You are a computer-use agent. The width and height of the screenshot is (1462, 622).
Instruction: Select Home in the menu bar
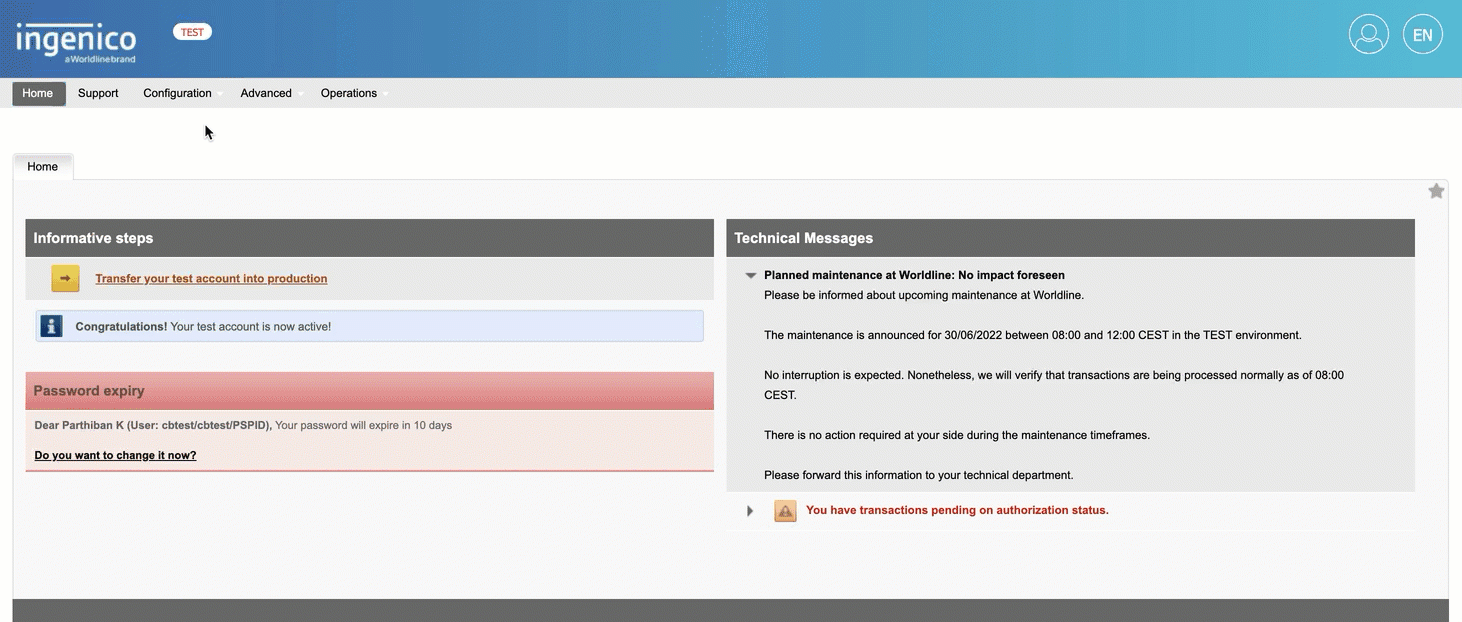38,93
